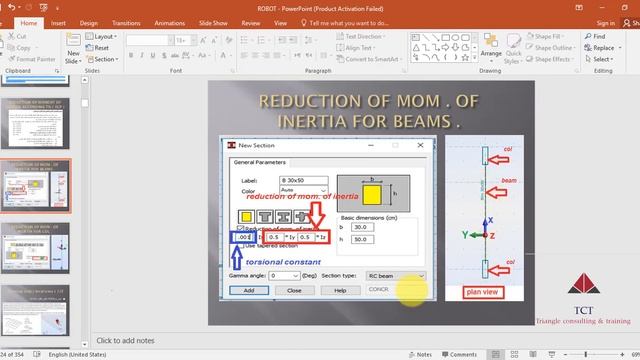The width and height of the screenshot is (640, 360).
Task: Open the Share pane
Action: [631, 23]
